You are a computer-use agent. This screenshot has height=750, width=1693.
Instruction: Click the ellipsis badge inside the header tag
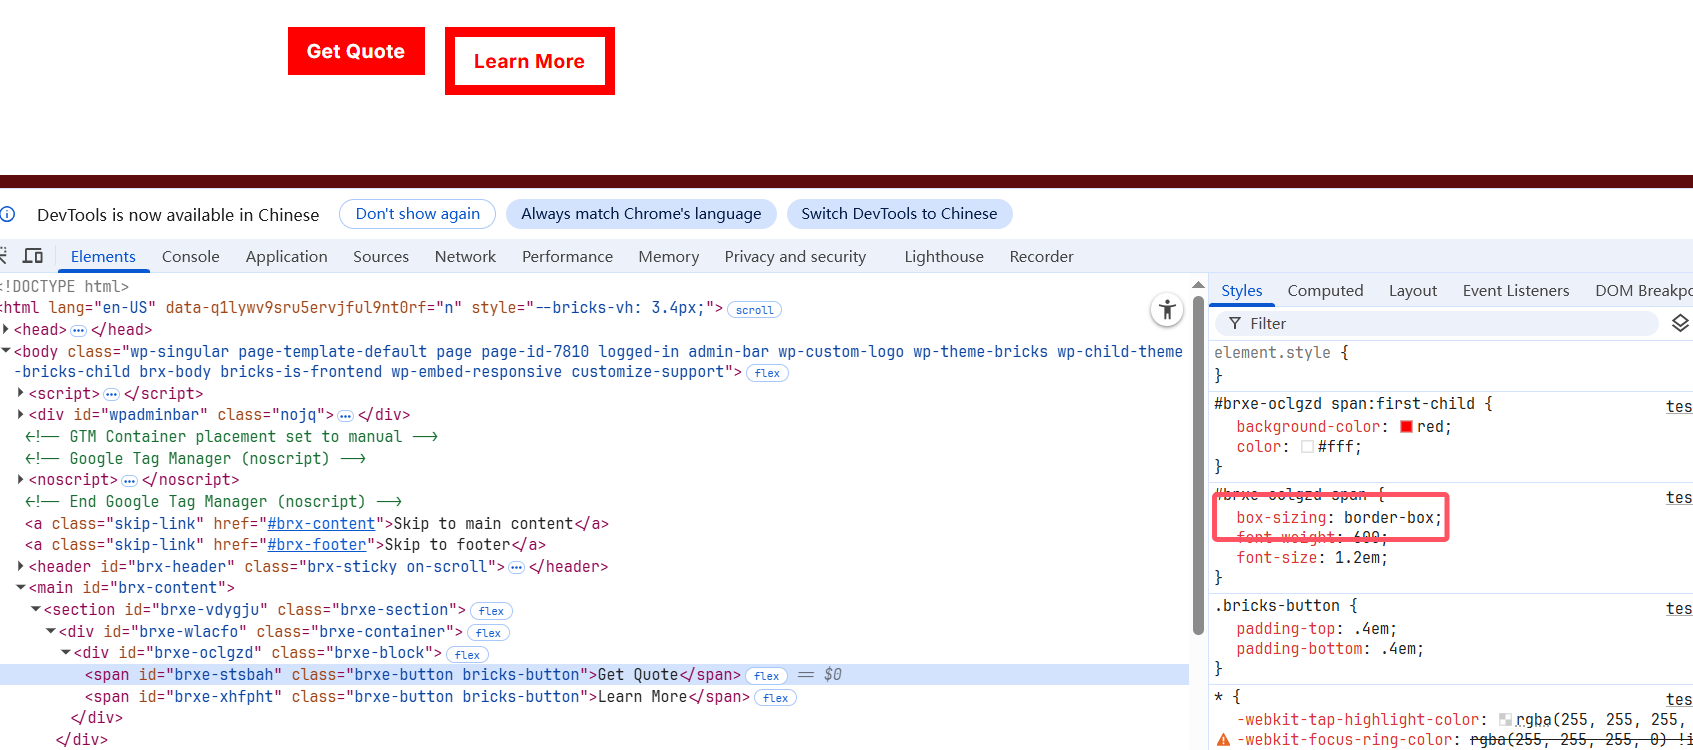[516, 567]
